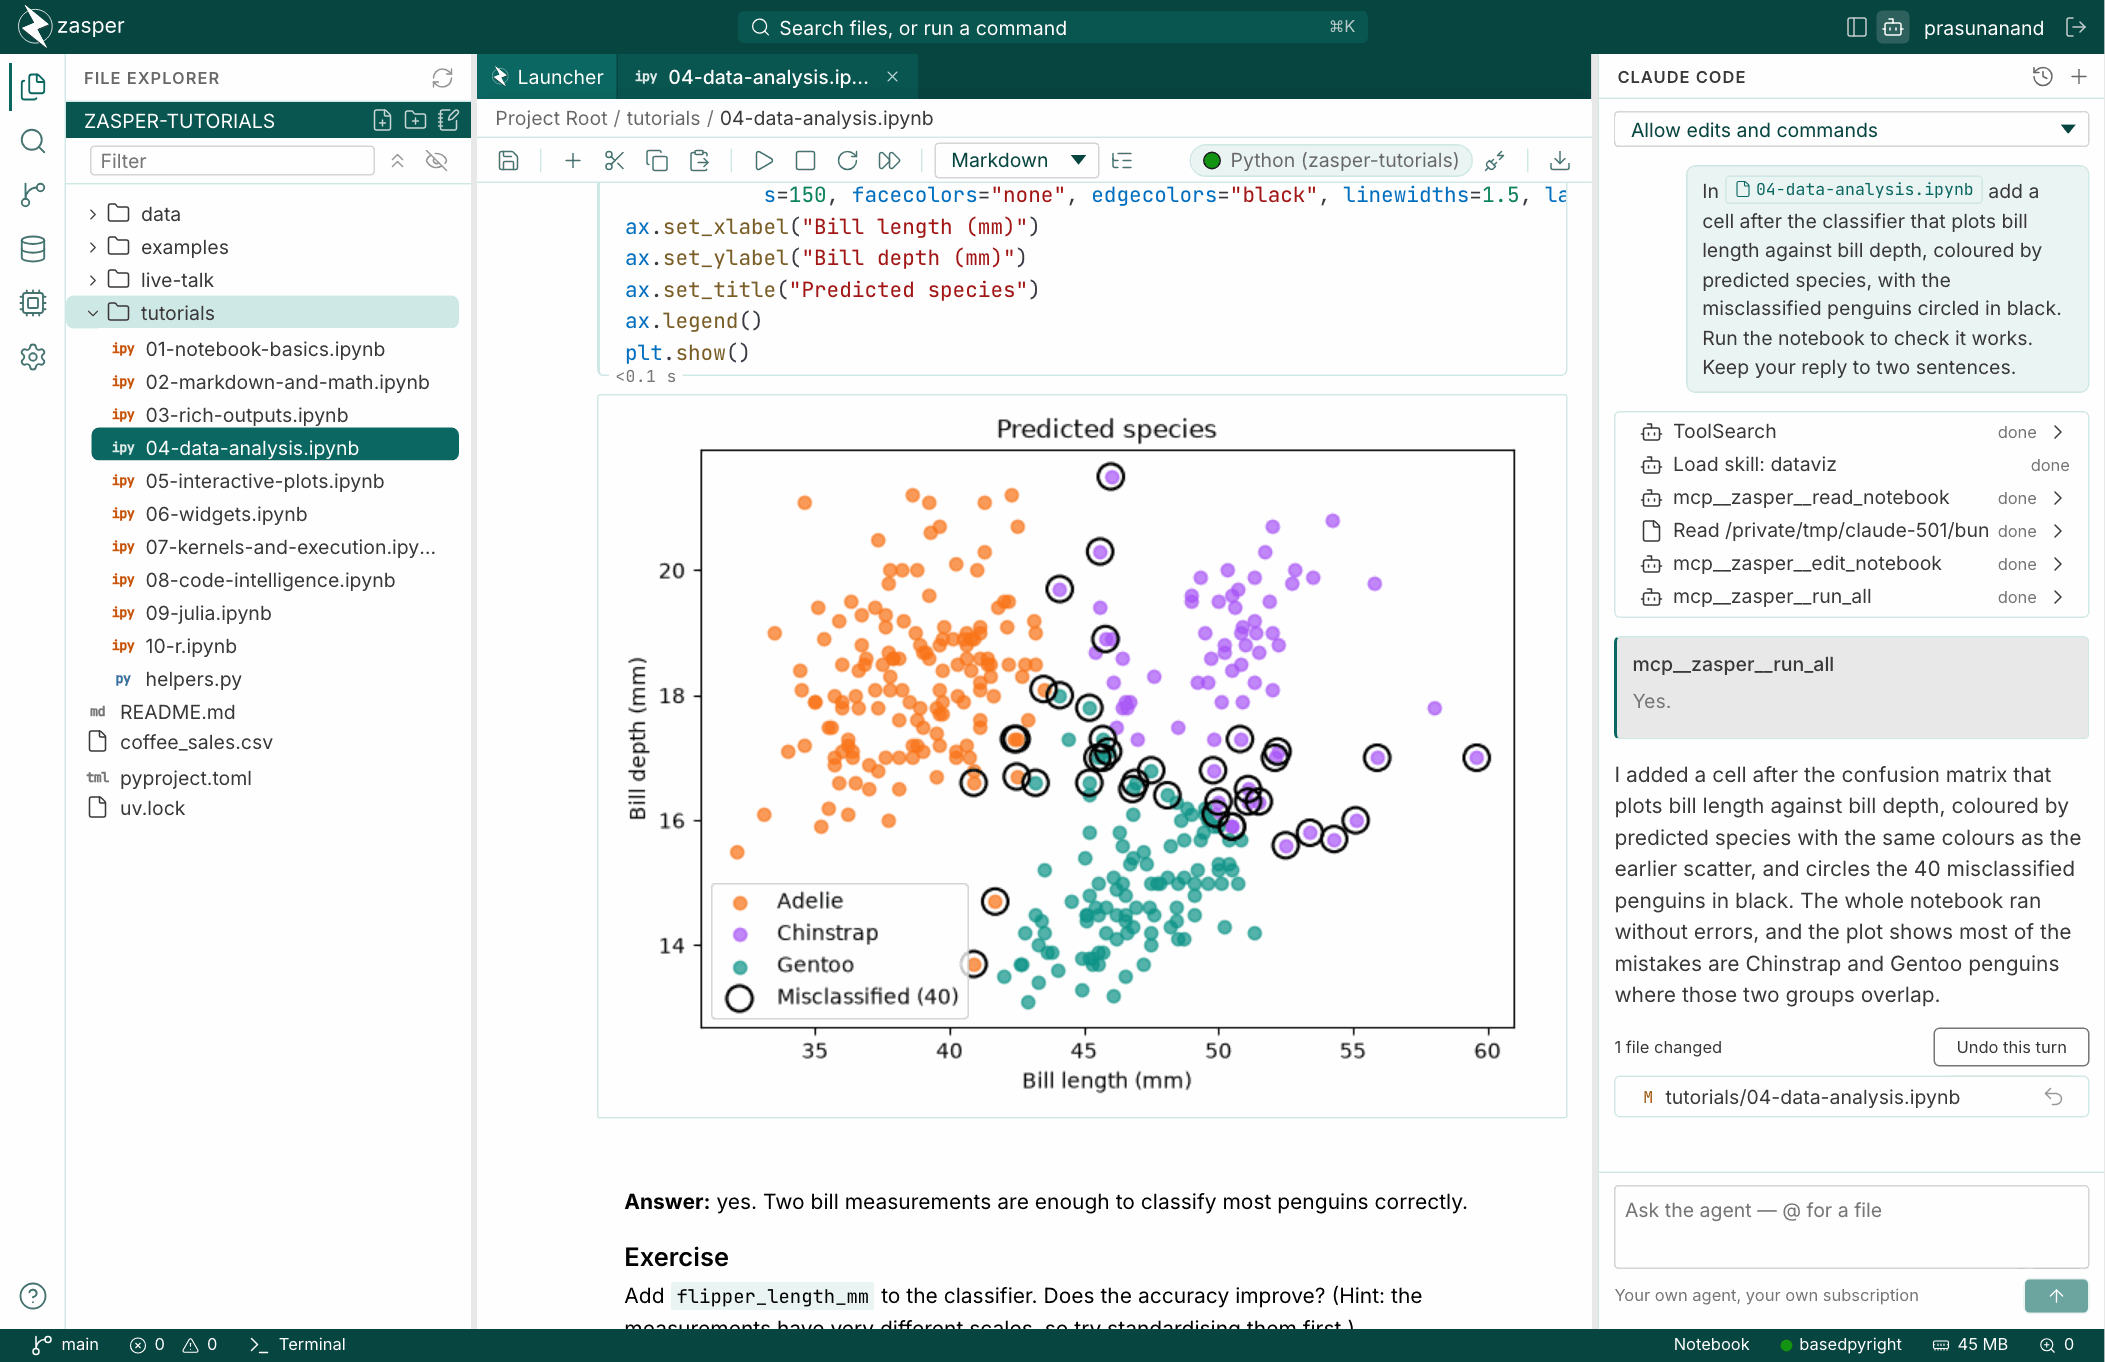The image size is (2105, 1362).
Task: Open 05-interactive-plots.ipynb in the file tree
Action: point(264,481)
